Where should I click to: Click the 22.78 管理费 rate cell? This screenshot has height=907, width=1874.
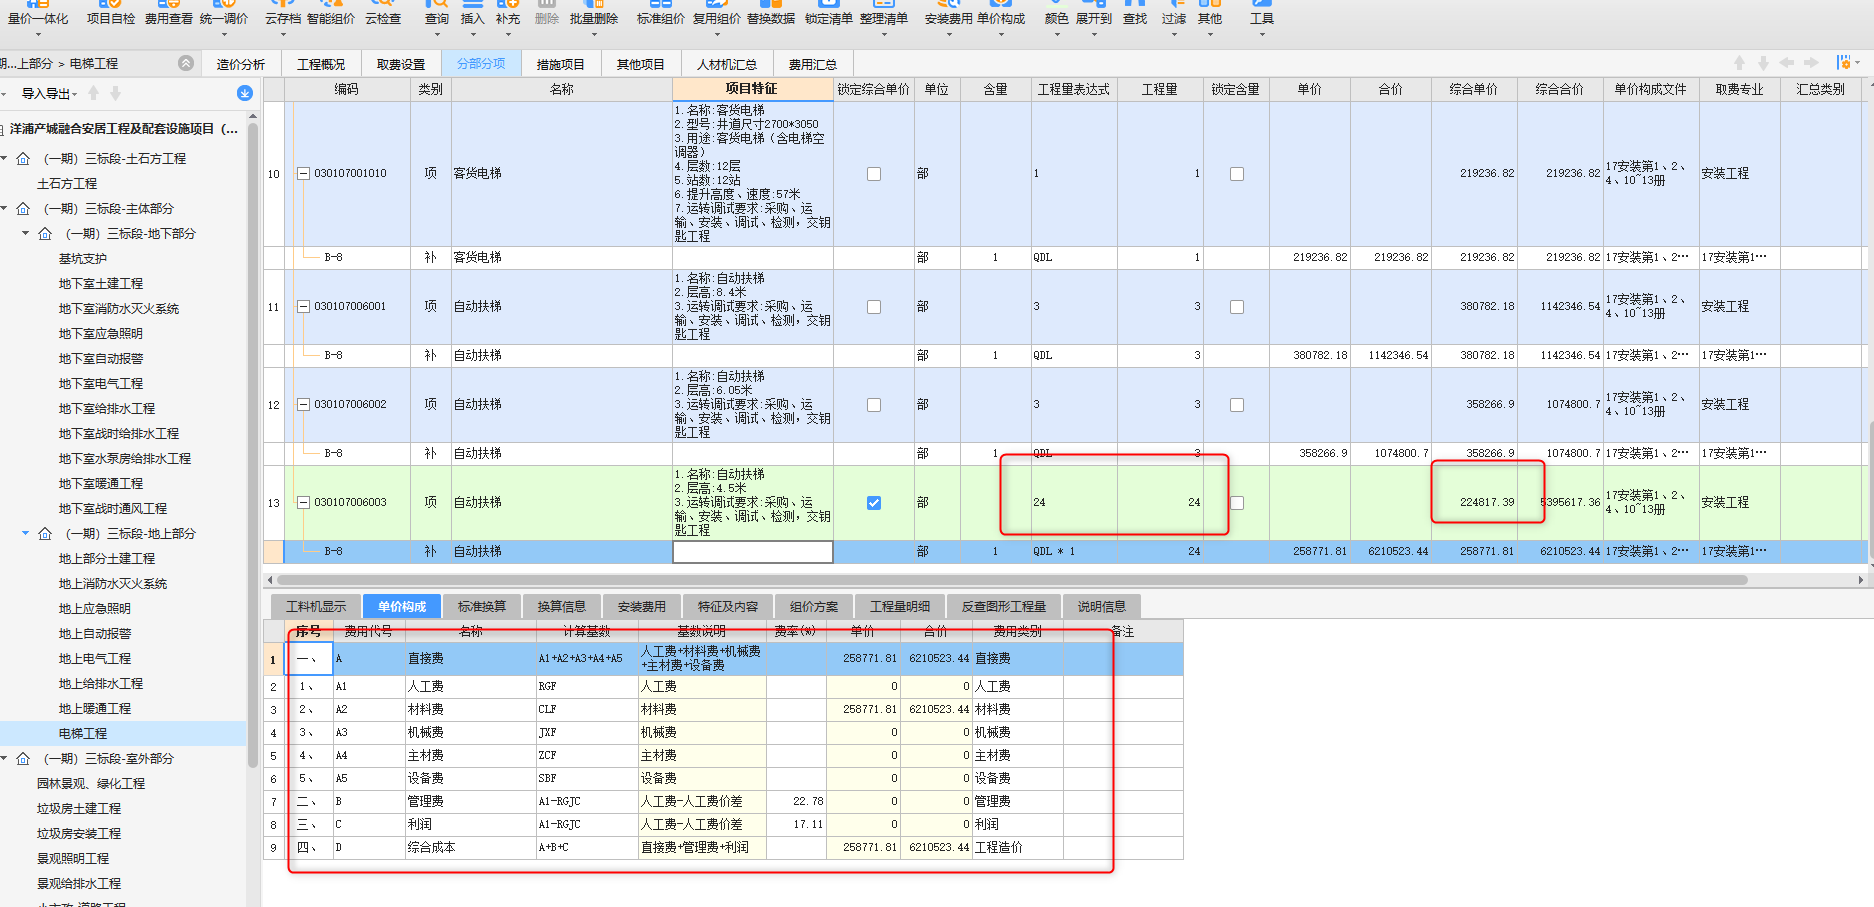pyautogui.click(x=796, y=801)
